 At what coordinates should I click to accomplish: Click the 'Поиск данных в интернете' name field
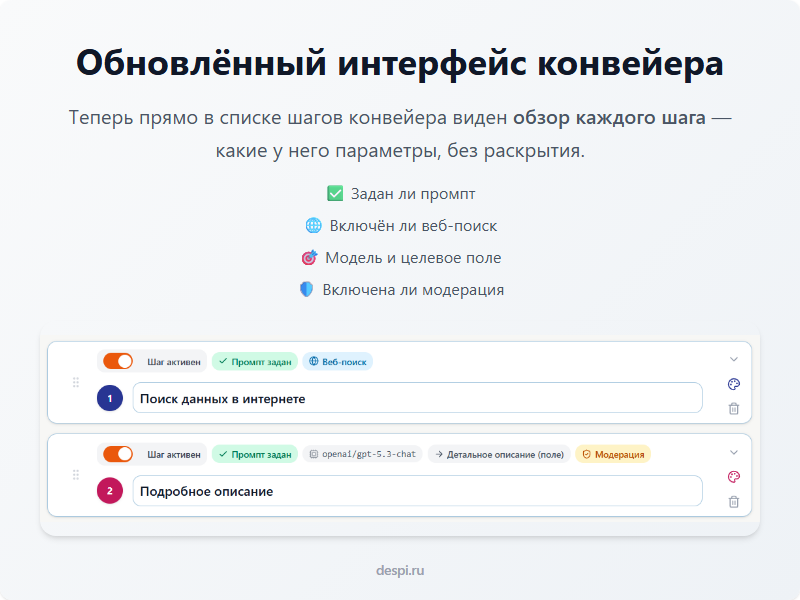pos(417,398)
